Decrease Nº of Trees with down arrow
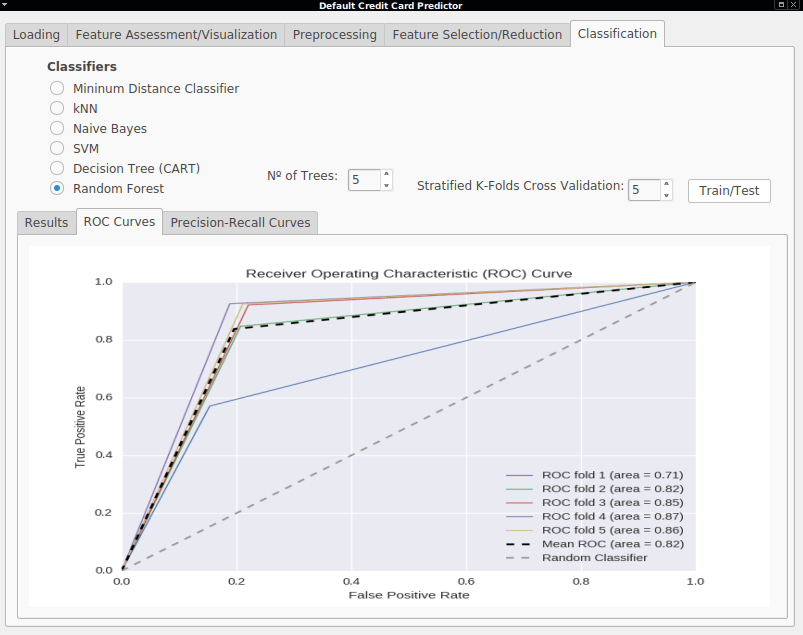This screenshot has width=803, height=635. [387, 185]
